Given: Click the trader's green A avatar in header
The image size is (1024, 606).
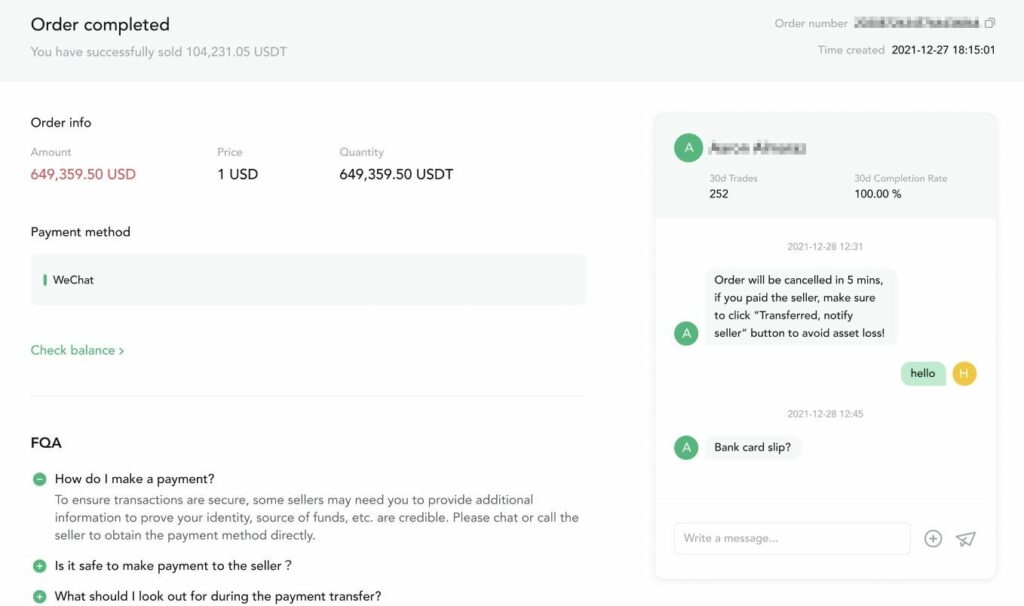Looking at the screenshot, I should coord(688,148).
